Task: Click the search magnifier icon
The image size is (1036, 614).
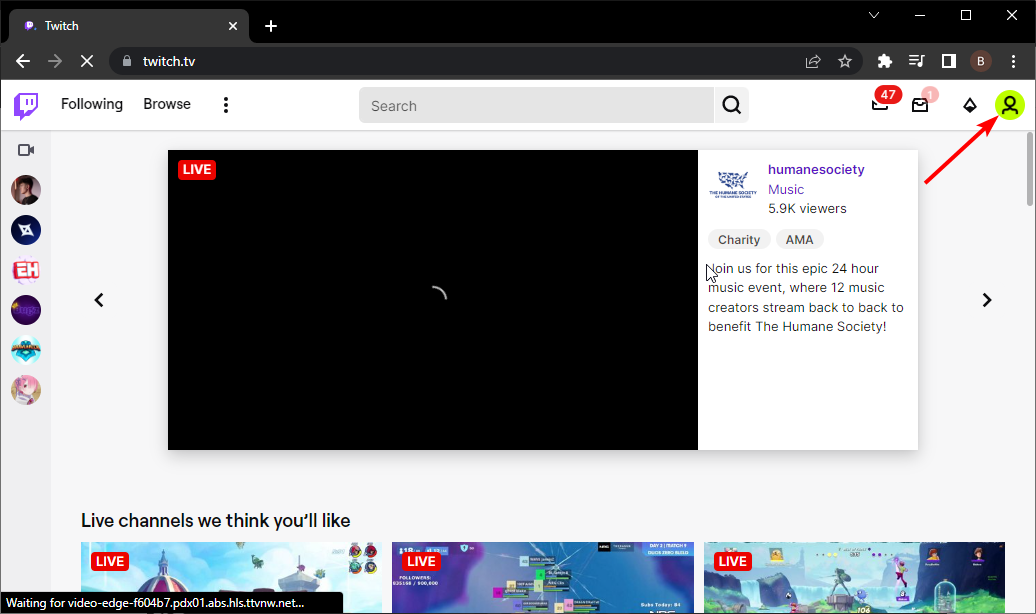Action: (731, 105)
